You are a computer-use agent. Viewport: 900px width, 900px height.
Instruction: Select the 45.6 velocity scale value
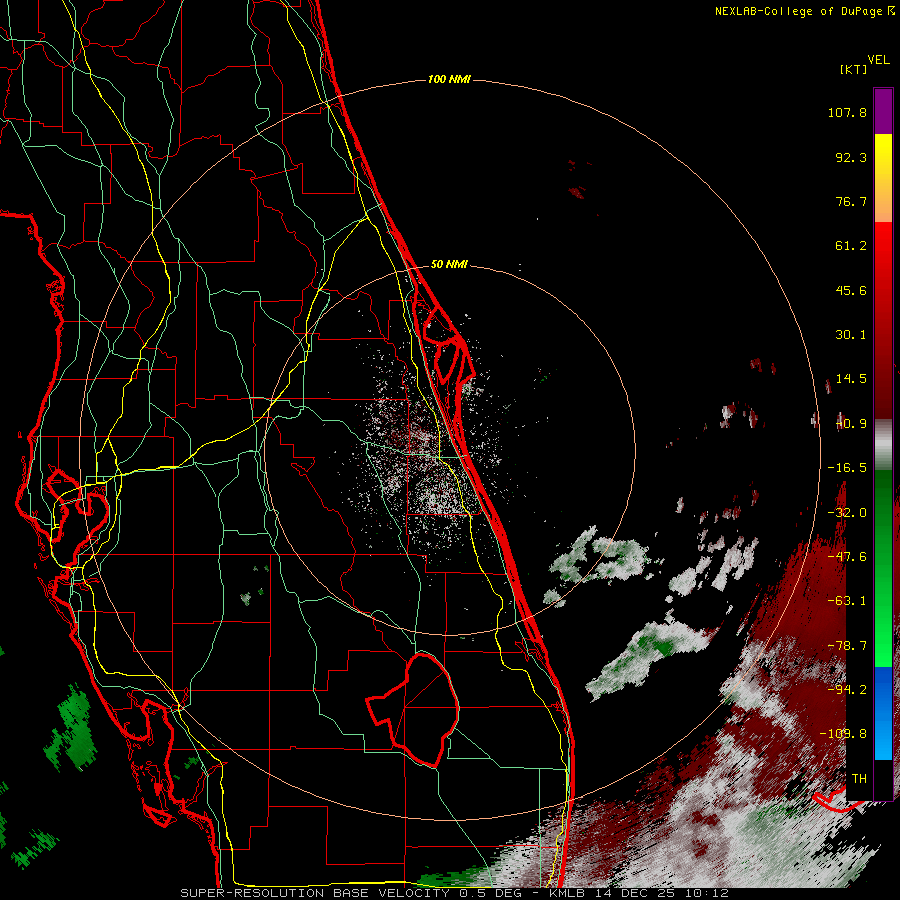[851, 290]
